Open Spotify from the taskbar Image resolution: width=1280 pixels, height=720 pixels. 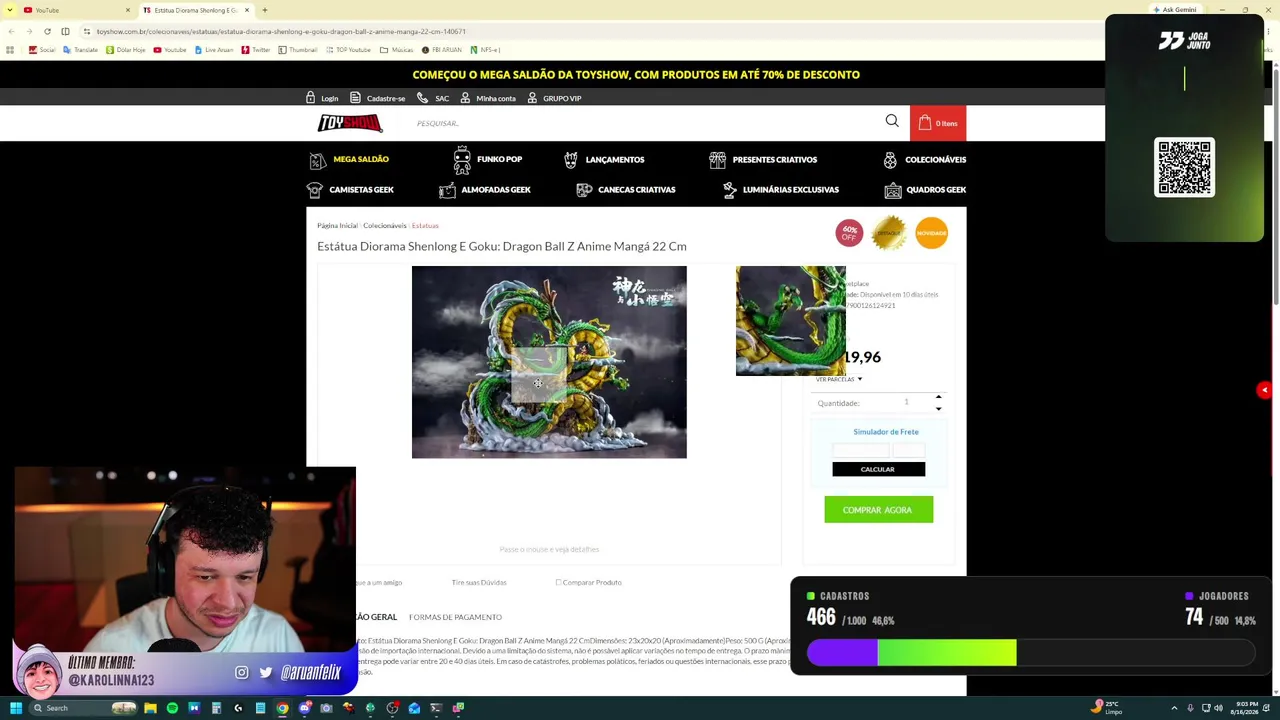pyautogui.click(x=172, y=708)
